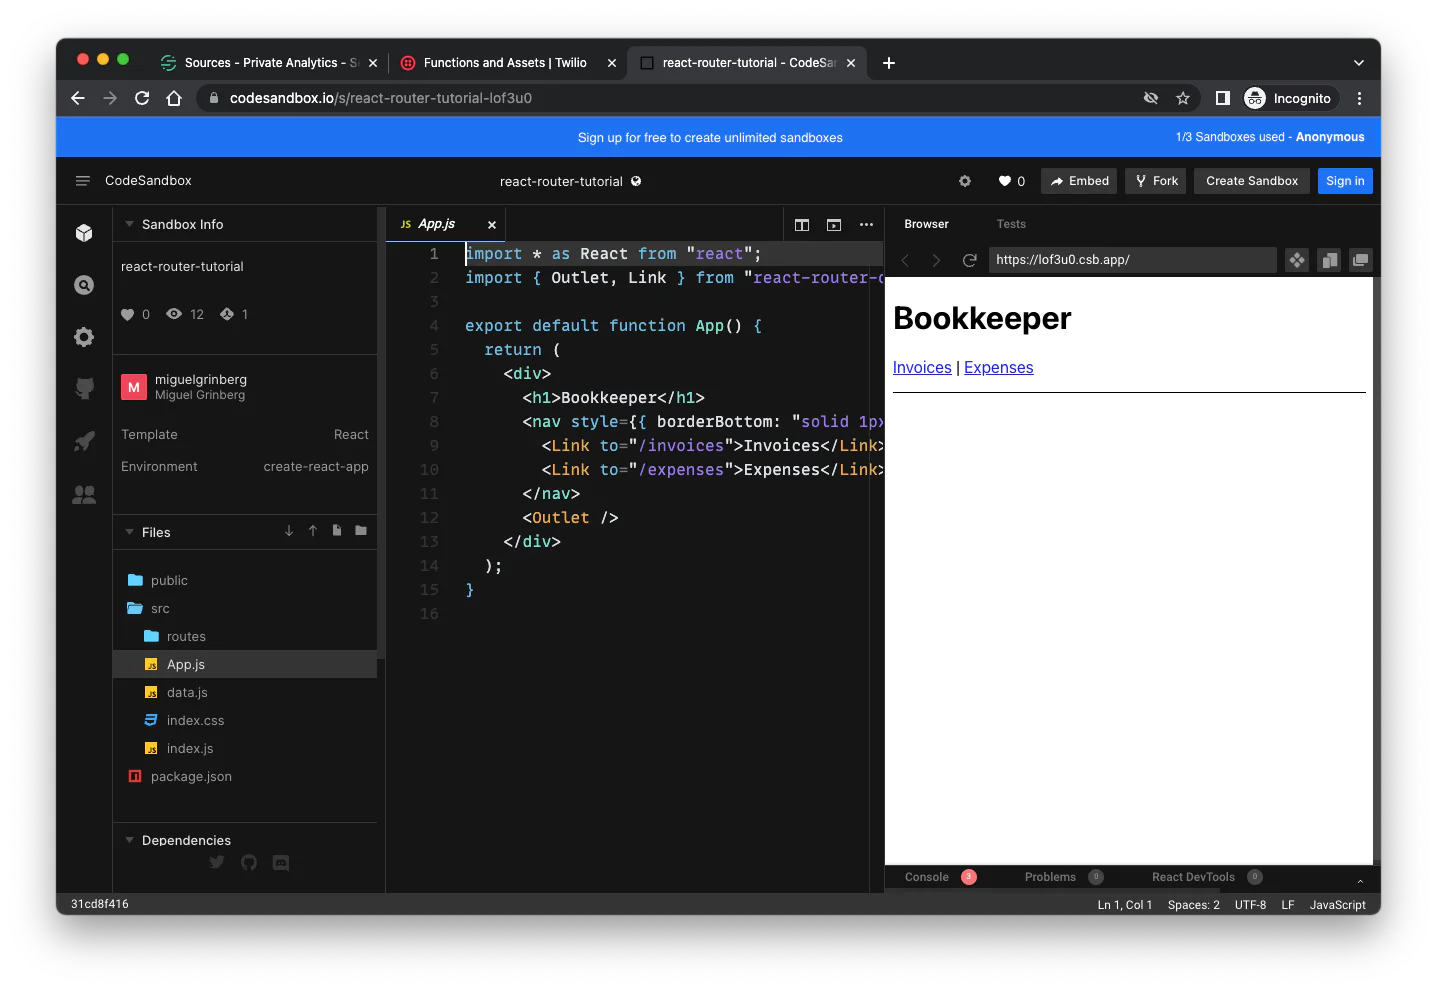This screenshot has width=1437, height=989.
Task: Toggle the split editor view
Action: tap(801, 225)
